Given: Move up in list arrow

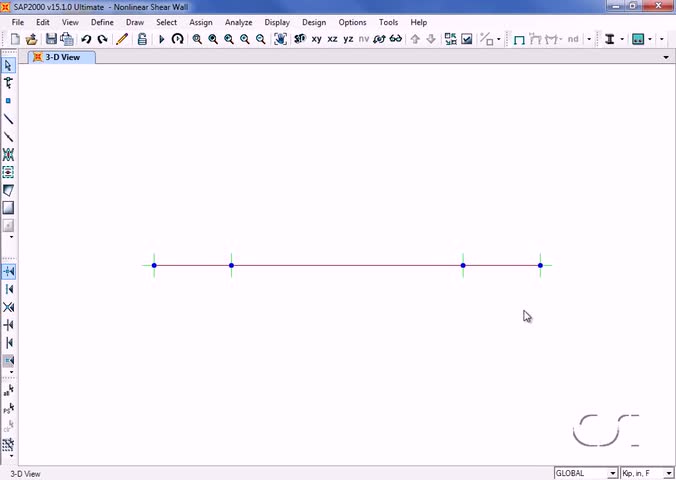Looking at the screenshot, I should point(415,39).
